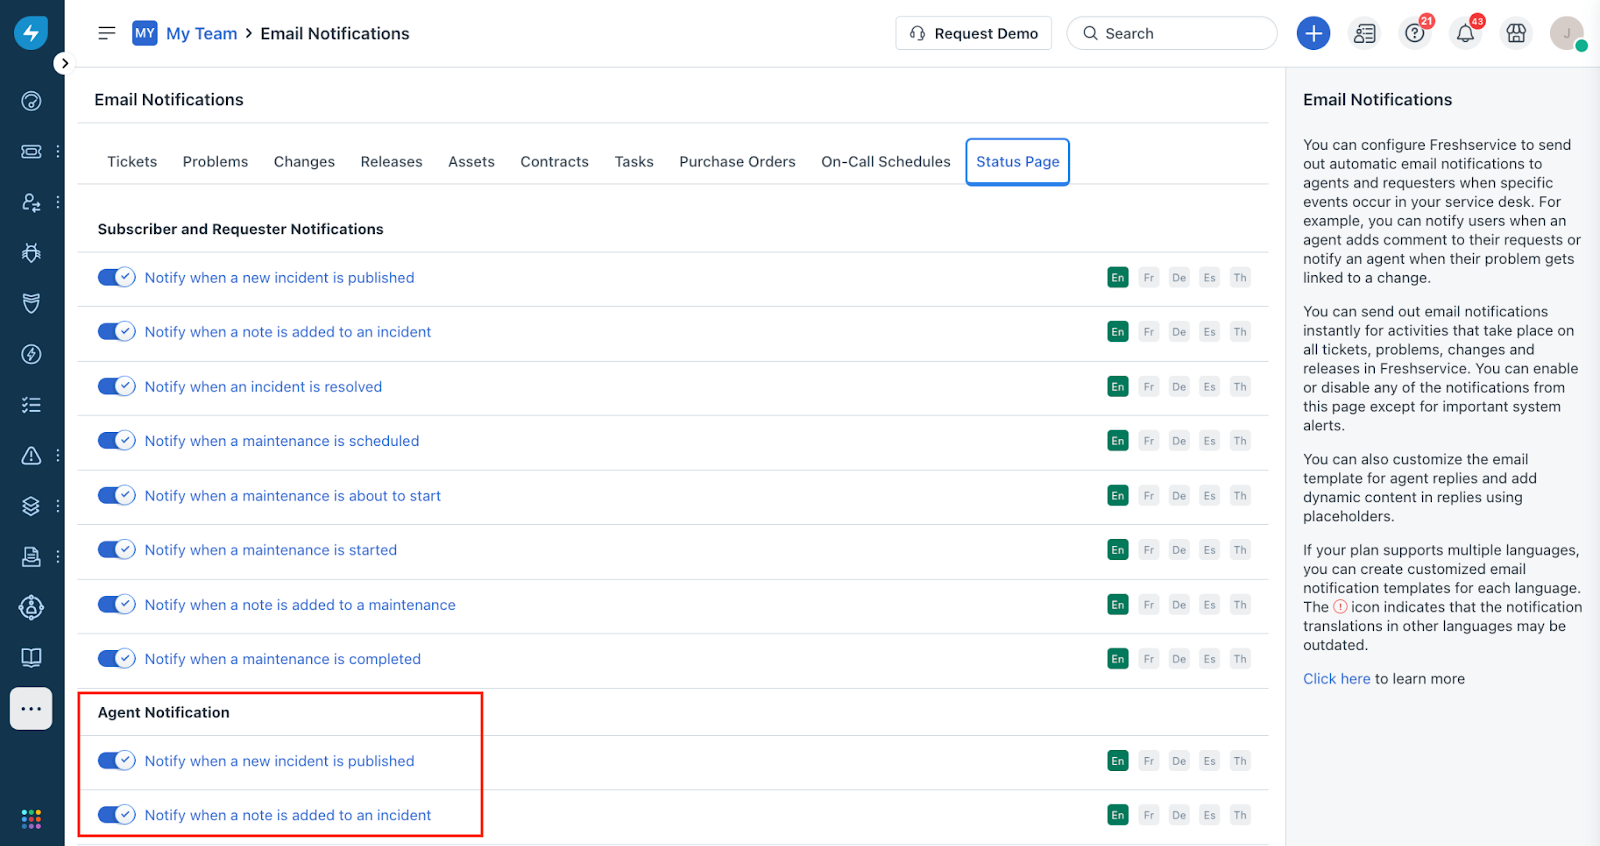The image size is (1600, 846).
Task: Toggle 'maintenance is completed' notification
Action: coord(116,658)
